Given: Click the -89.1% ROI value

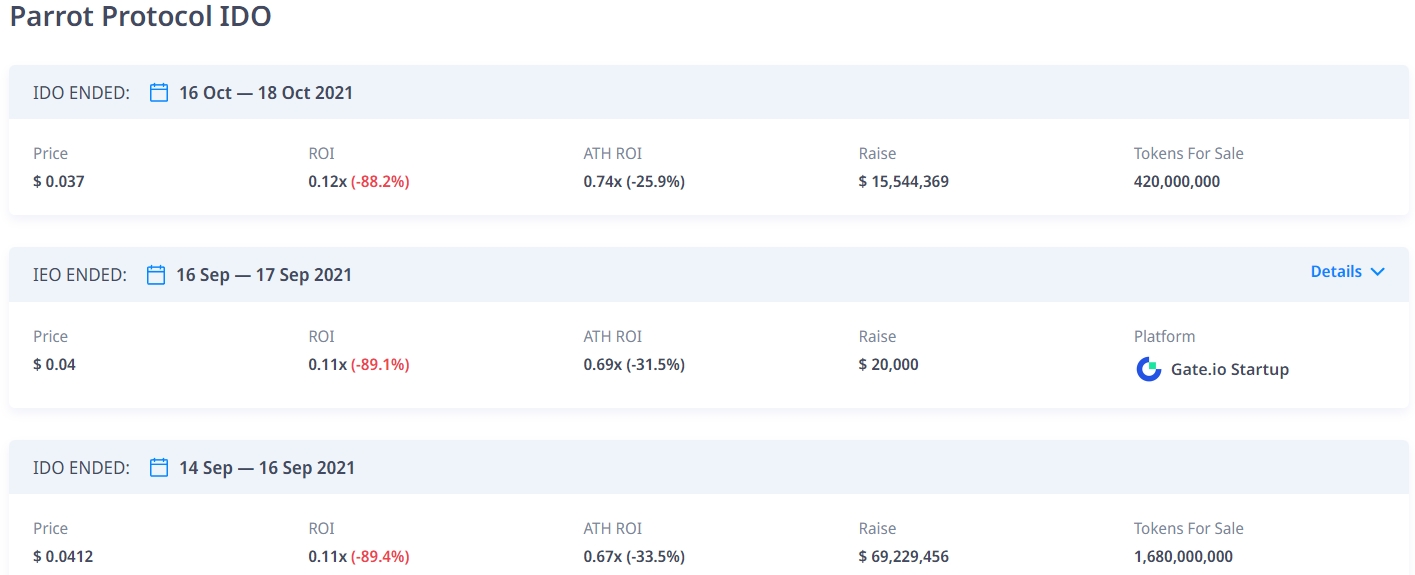Looking at the screenshot, I should [380, 365].
